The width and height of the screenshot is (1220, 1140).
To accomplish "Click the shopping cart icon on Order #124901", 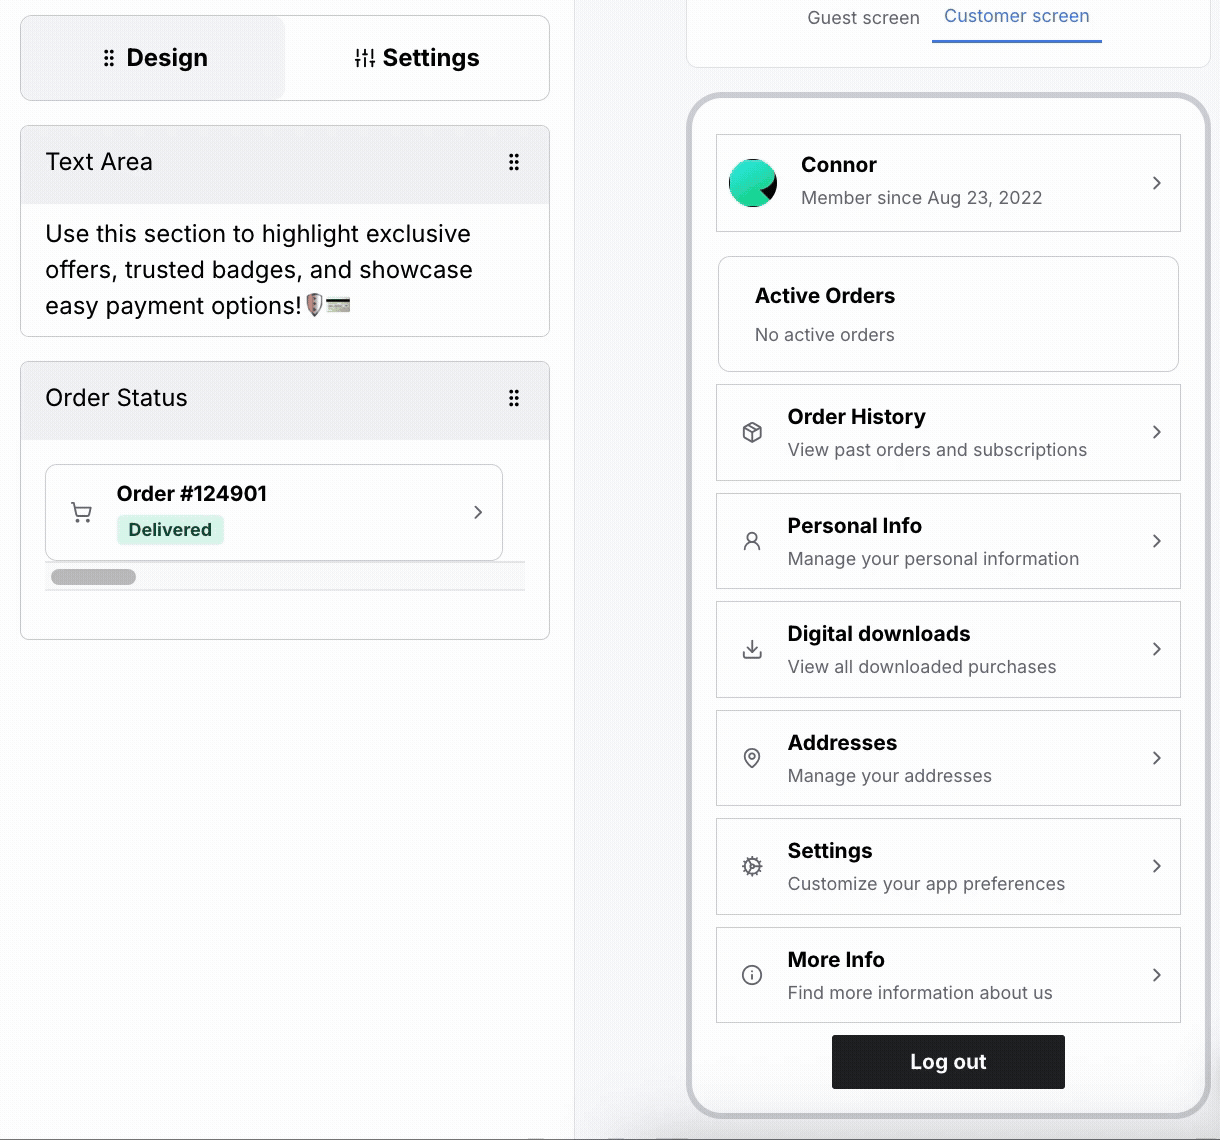I will click(x=82, y=513).
